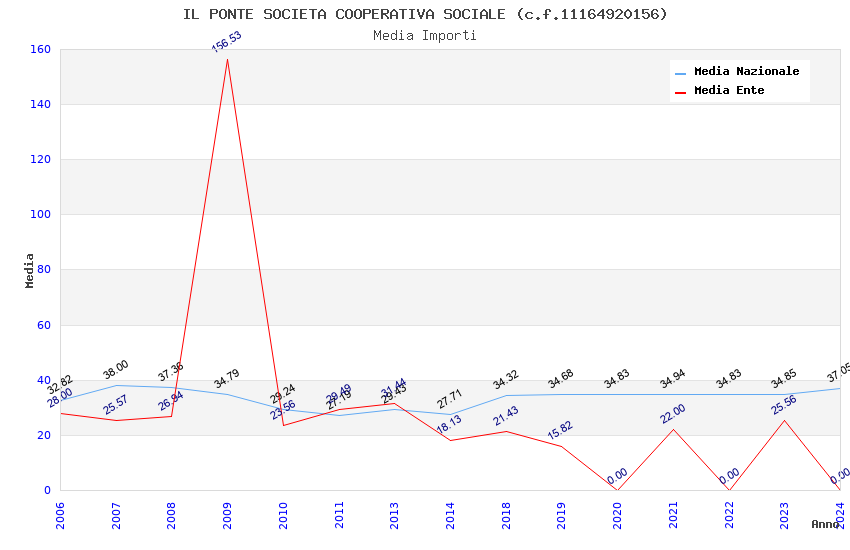The height and width of the screenshot is (550, 850).
Task: Click the Media Importi subtitle
Action: point(425,36)
